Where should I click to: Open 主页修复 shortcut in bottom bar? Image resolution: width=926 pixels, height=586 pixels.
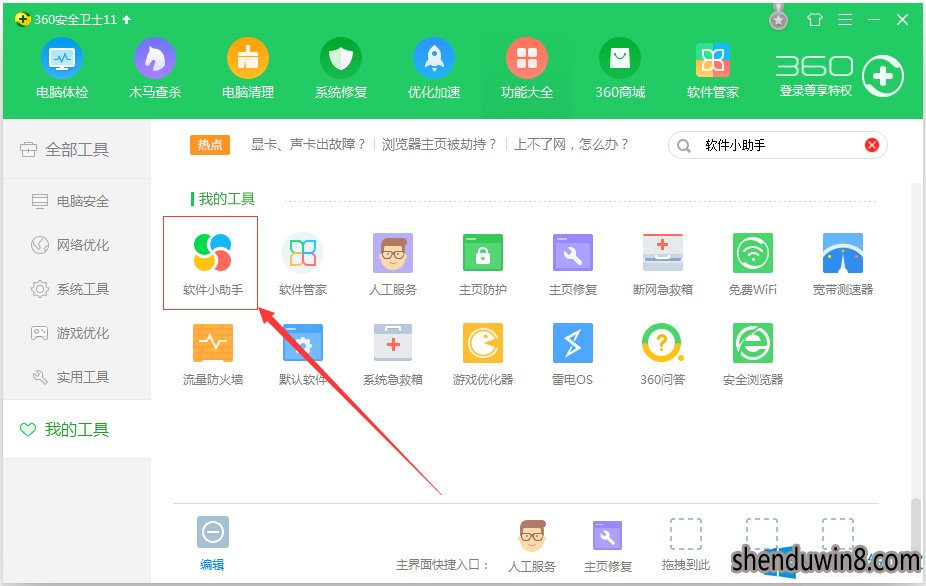pyautogui.click(x=608, y=546)
